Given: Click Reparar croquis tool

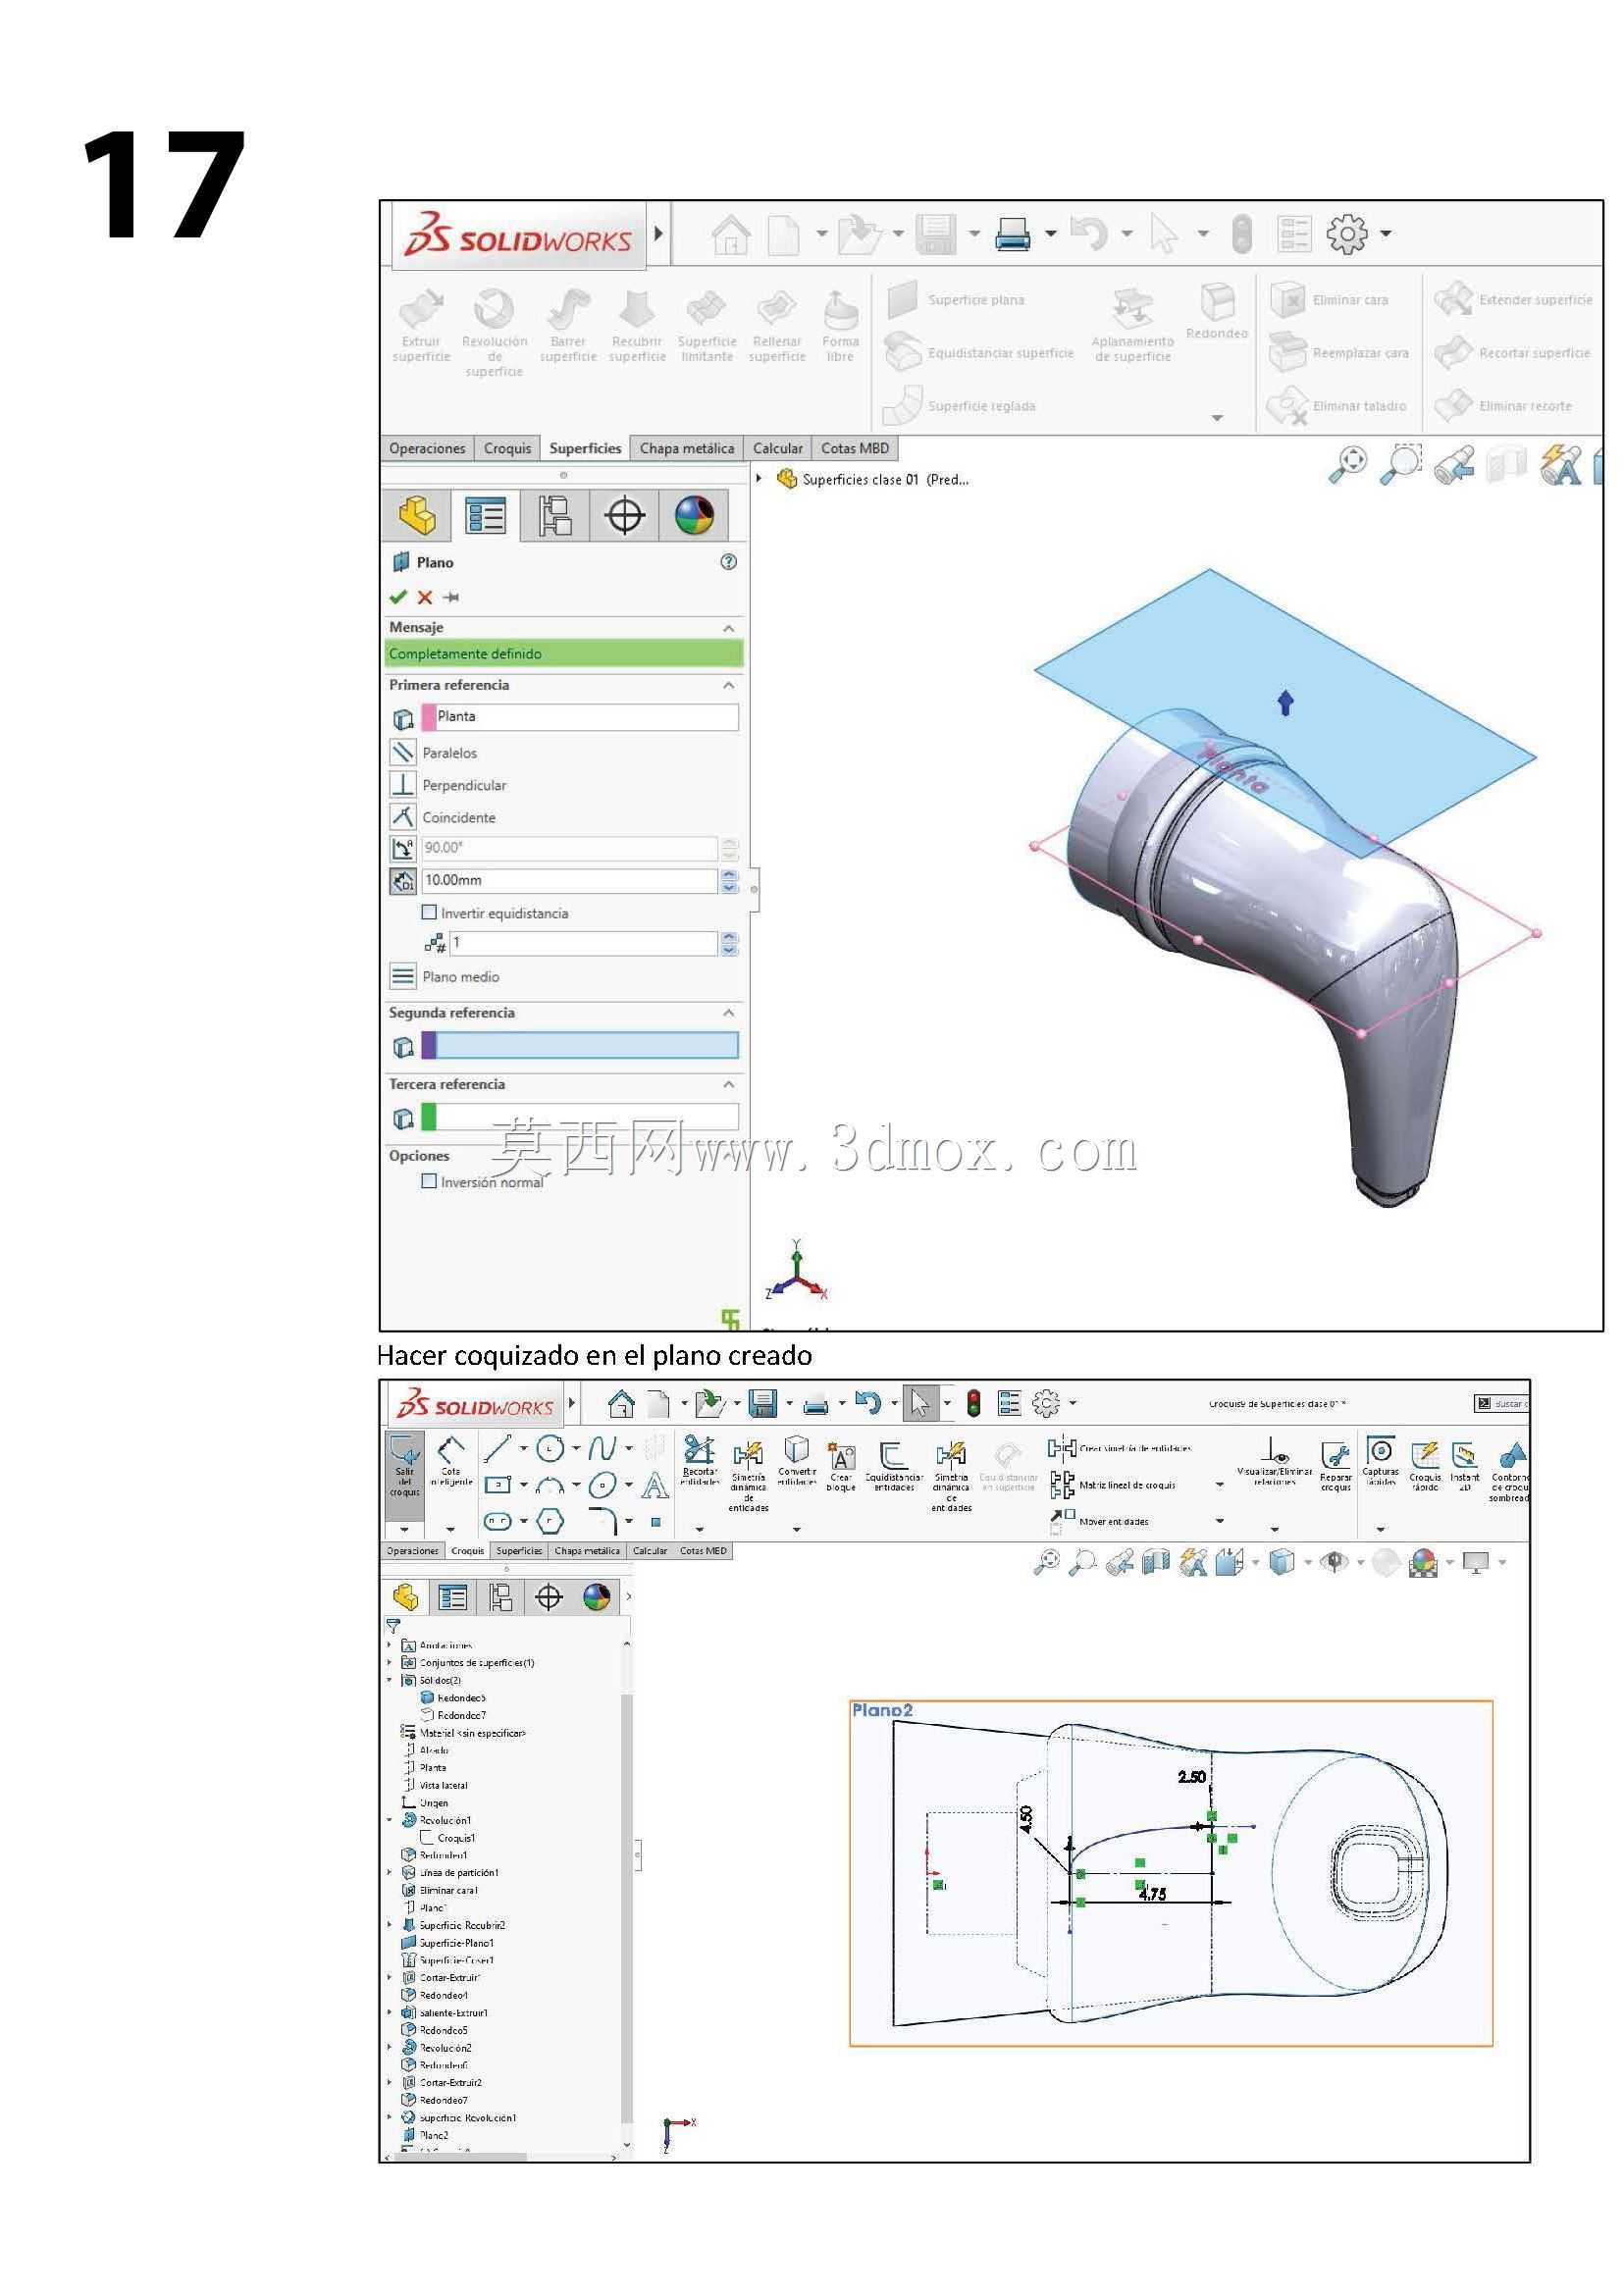Looking at the screenshot, I should point(1335,1466).
